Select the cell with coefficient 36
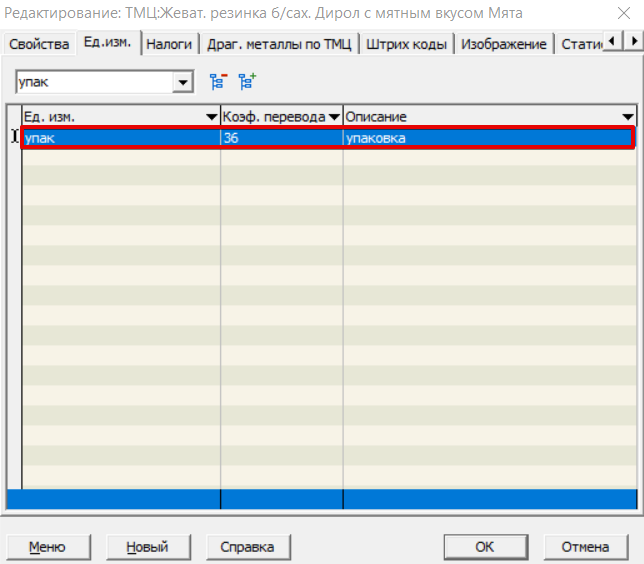 [281, 138]
